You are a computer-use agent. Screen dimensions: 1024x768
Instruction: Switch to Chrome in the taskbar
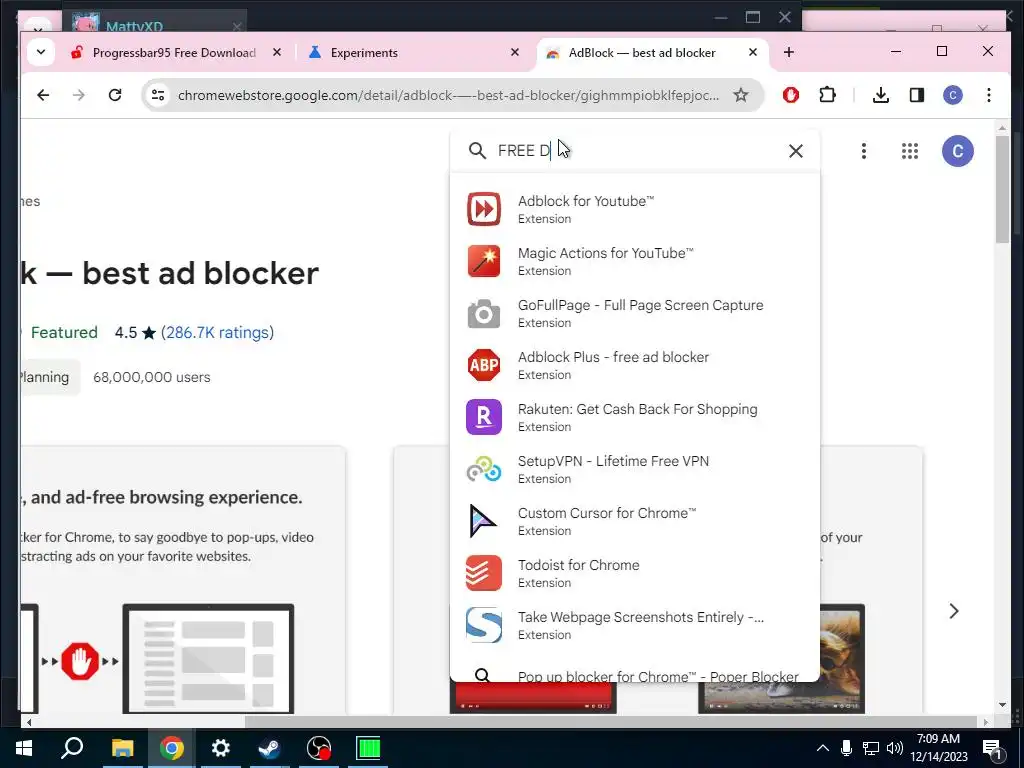(x=172, y=748)
